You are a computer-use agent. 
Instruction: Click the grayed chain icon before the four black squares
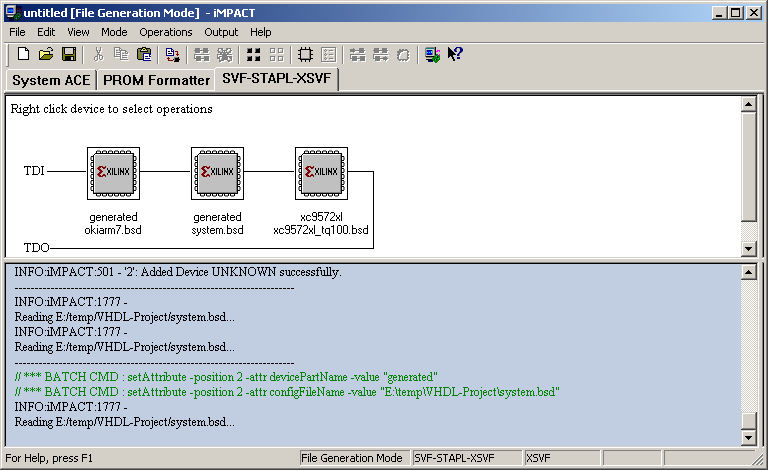point(224,54)
